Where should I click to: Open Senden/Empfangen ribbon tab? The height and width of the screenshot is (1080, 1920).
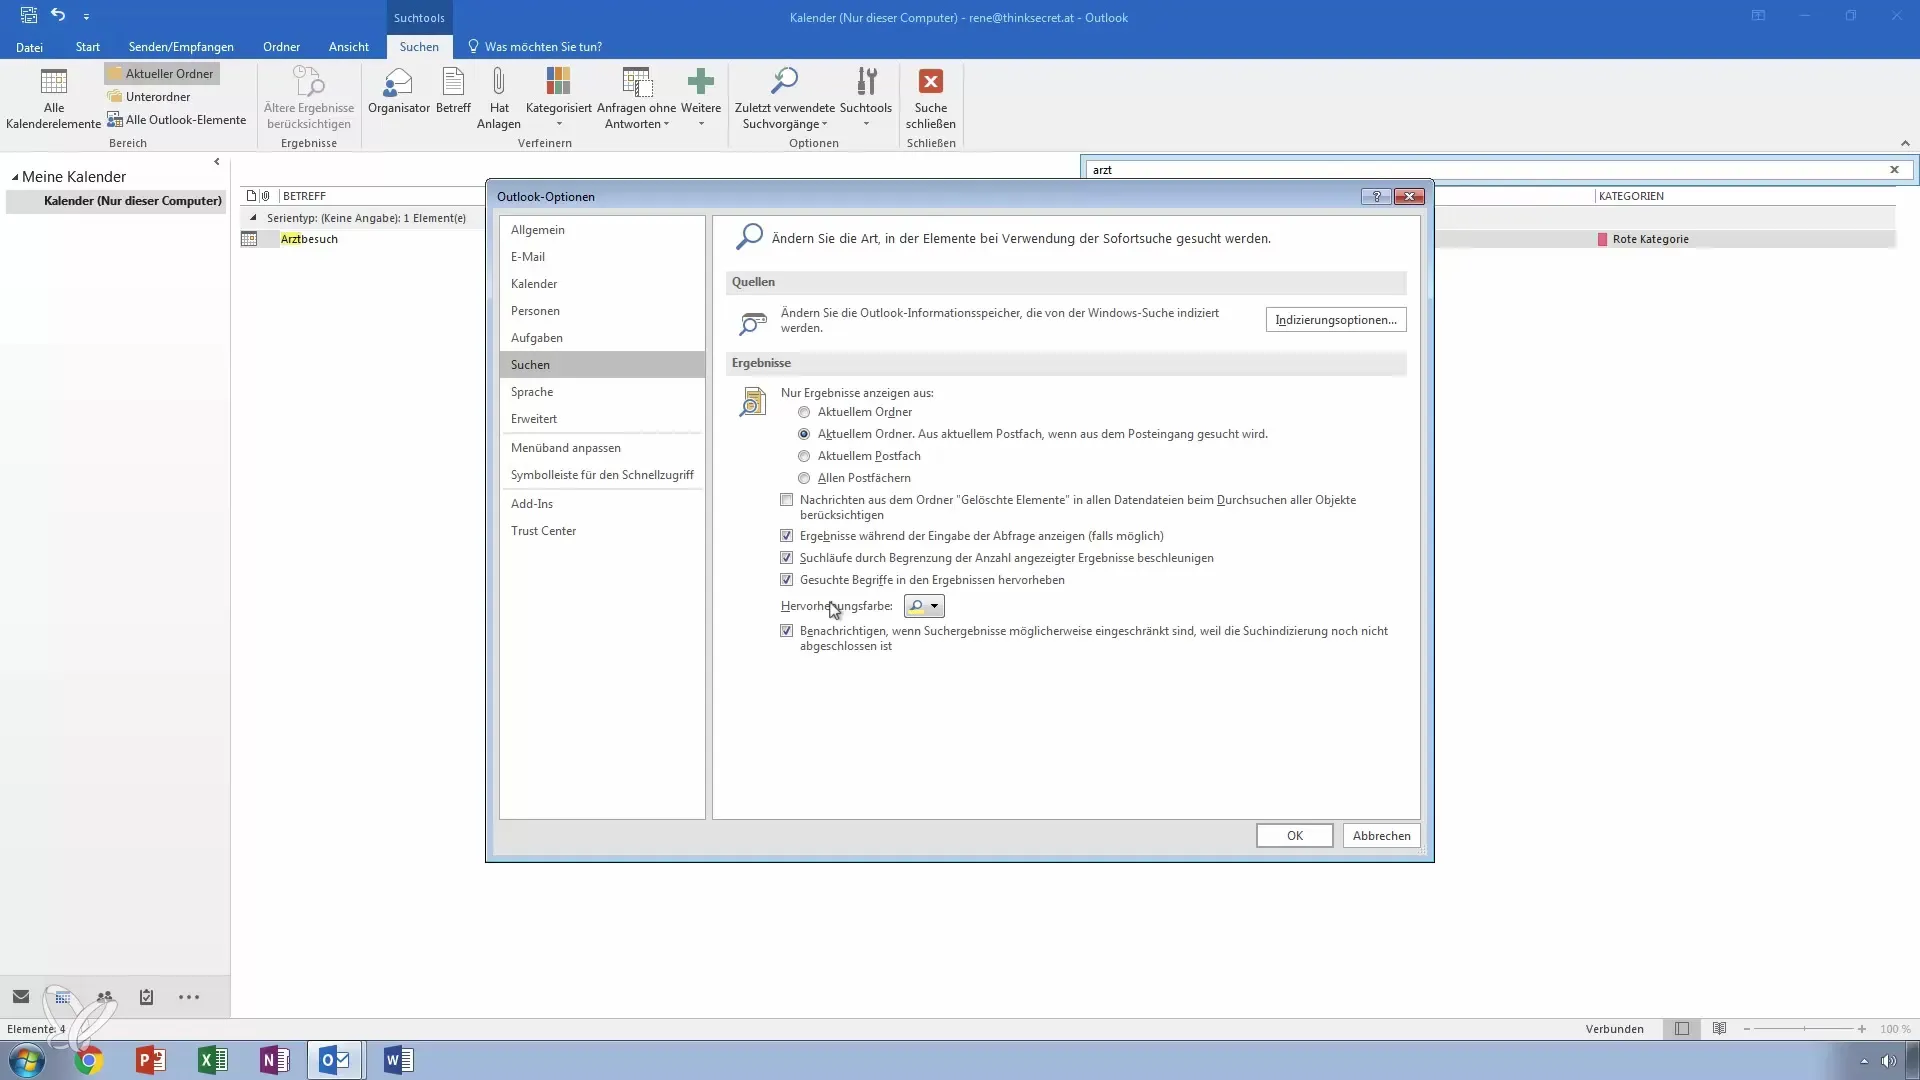[181, 47]
